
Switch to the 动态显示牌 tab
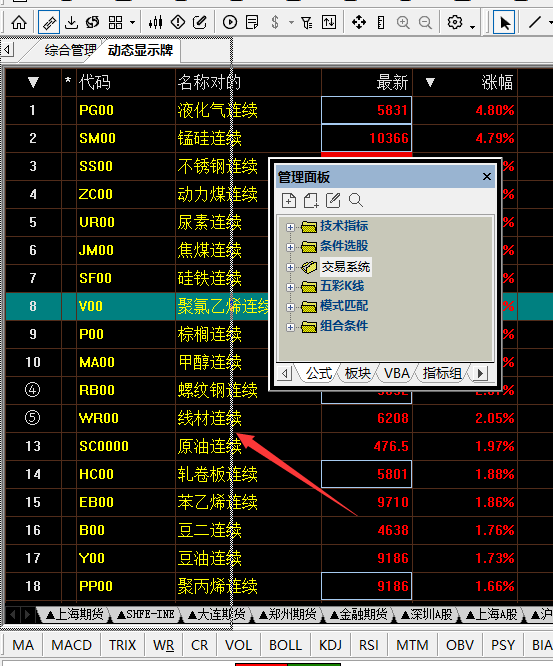140,51
